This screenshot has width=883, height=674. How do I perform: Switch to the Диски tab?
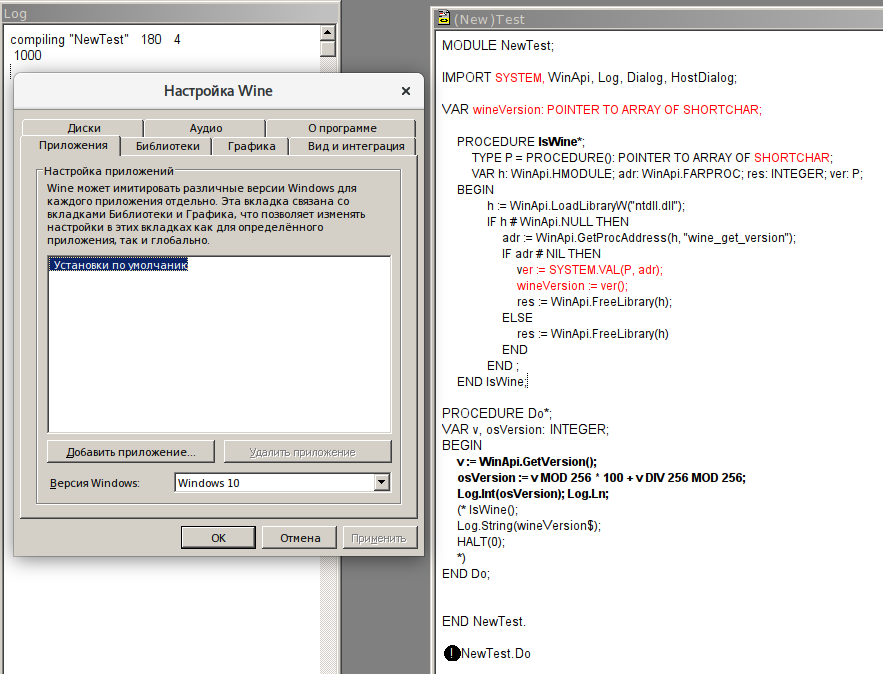pos(84,128)
